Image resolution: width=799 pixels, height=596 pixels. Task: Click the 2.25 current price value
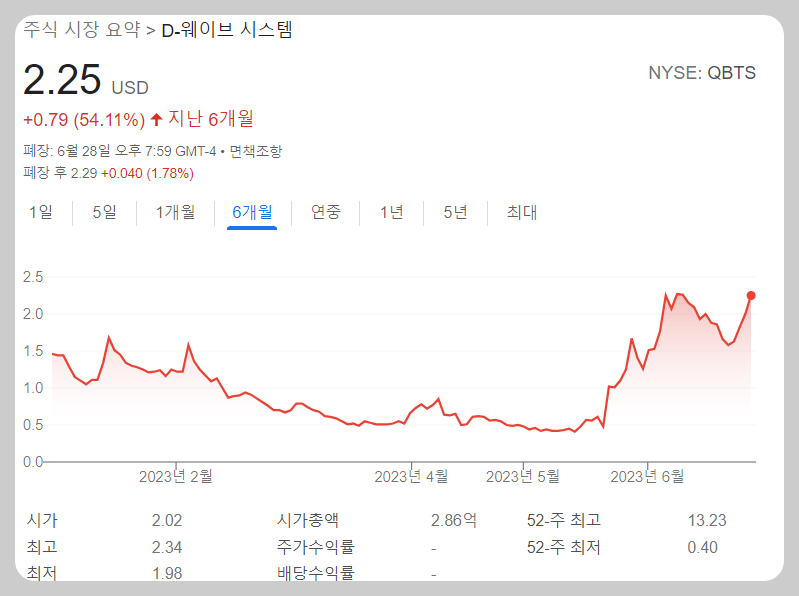pos(62,79)
